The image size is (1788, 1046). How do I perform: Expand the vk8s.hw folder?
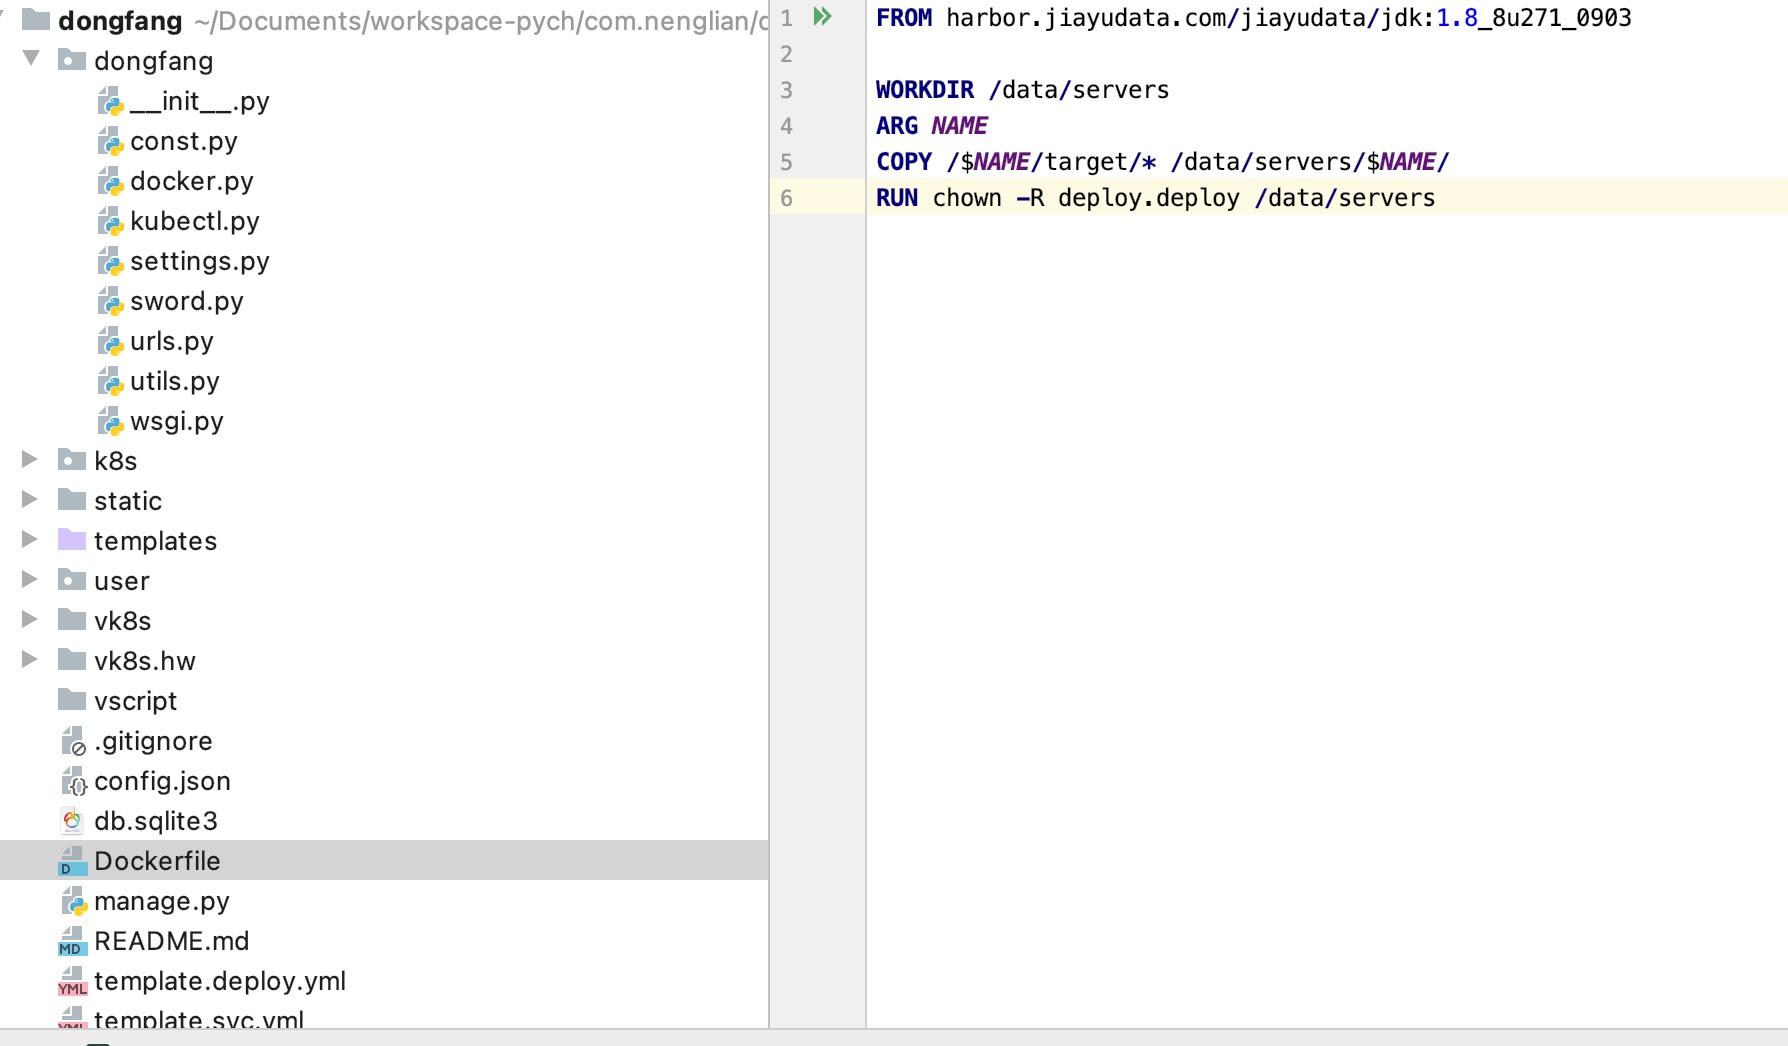pyautogui.click(x=30, y=659)
